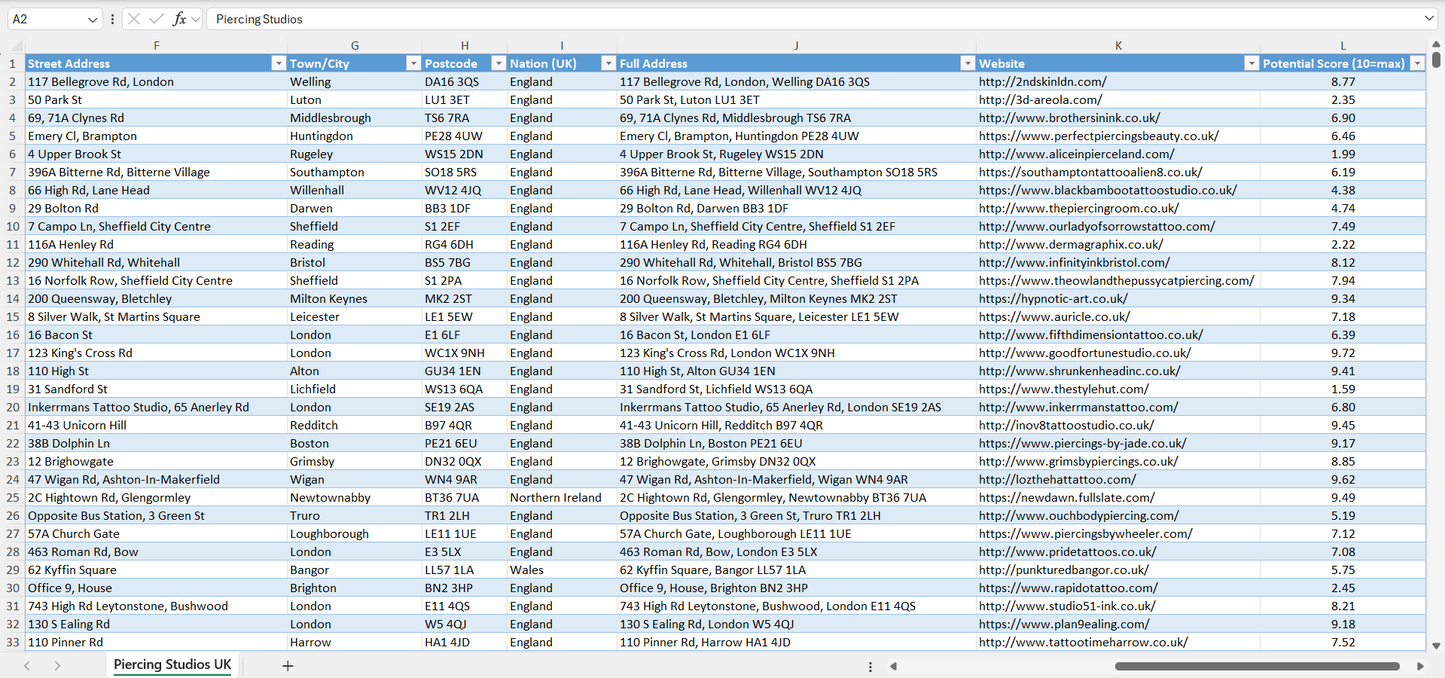The width and height of the screenshot is (1445, 678).
Task: Expand the formula bar with the chevron
Action: click(1429, 19)
